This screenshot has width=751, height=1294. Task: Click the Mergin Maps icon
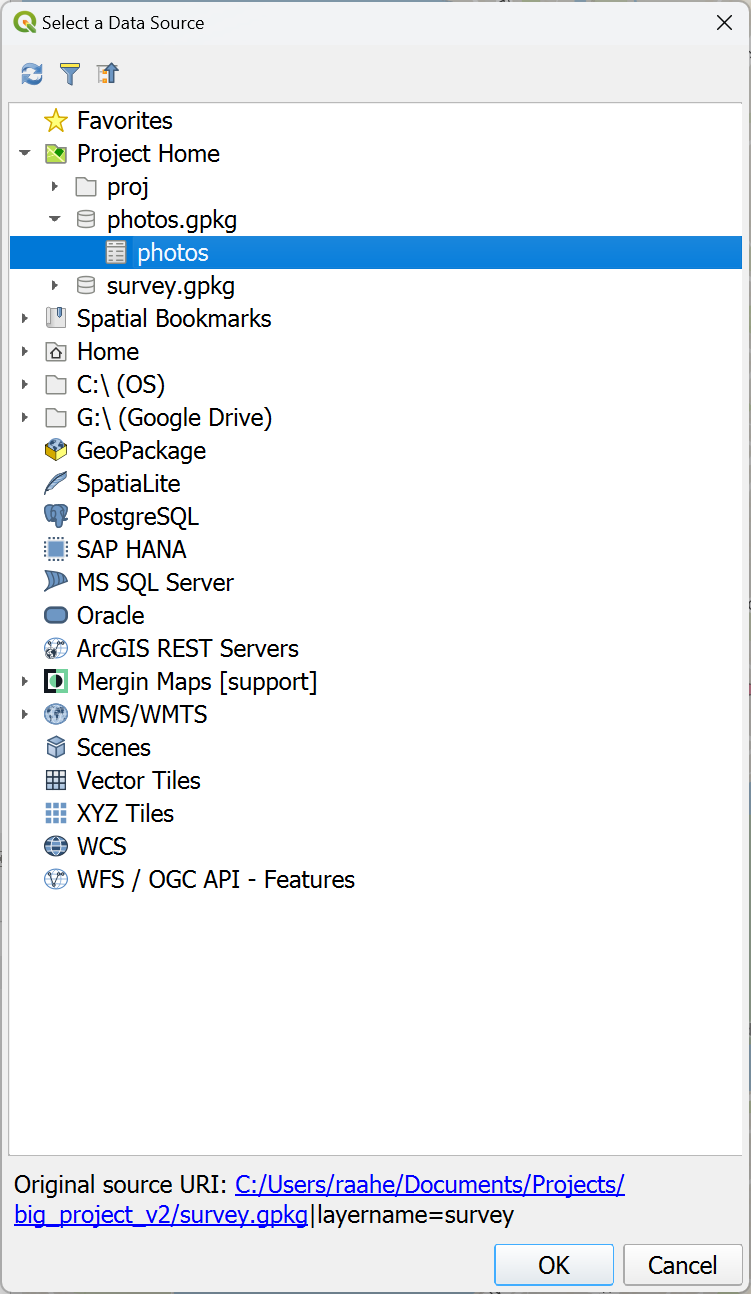56,682
